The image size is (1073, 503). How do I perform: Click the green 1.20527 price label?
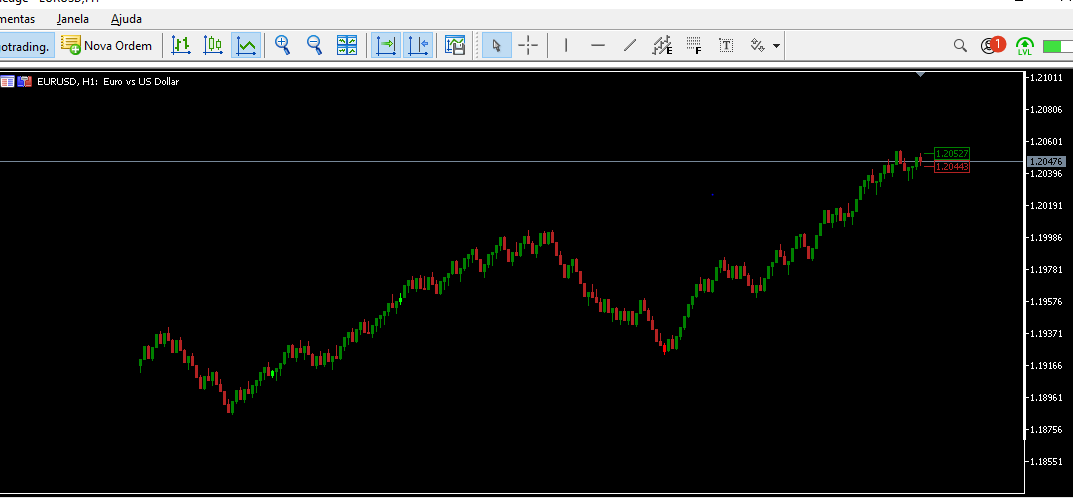952,153
